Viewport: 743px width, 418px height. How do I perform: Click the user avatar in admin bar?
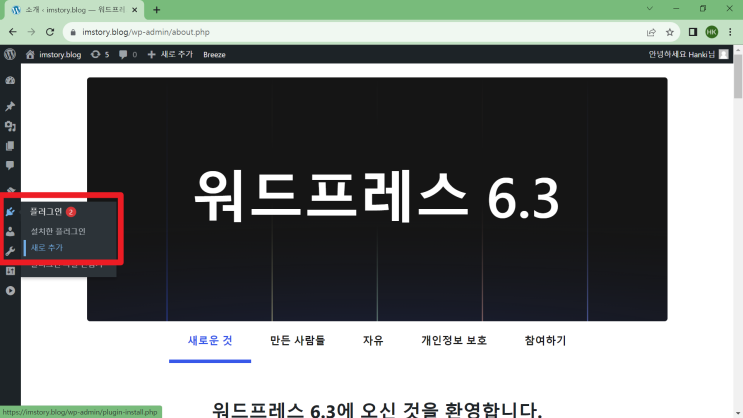pyautogui.click(x=724, y=55)
